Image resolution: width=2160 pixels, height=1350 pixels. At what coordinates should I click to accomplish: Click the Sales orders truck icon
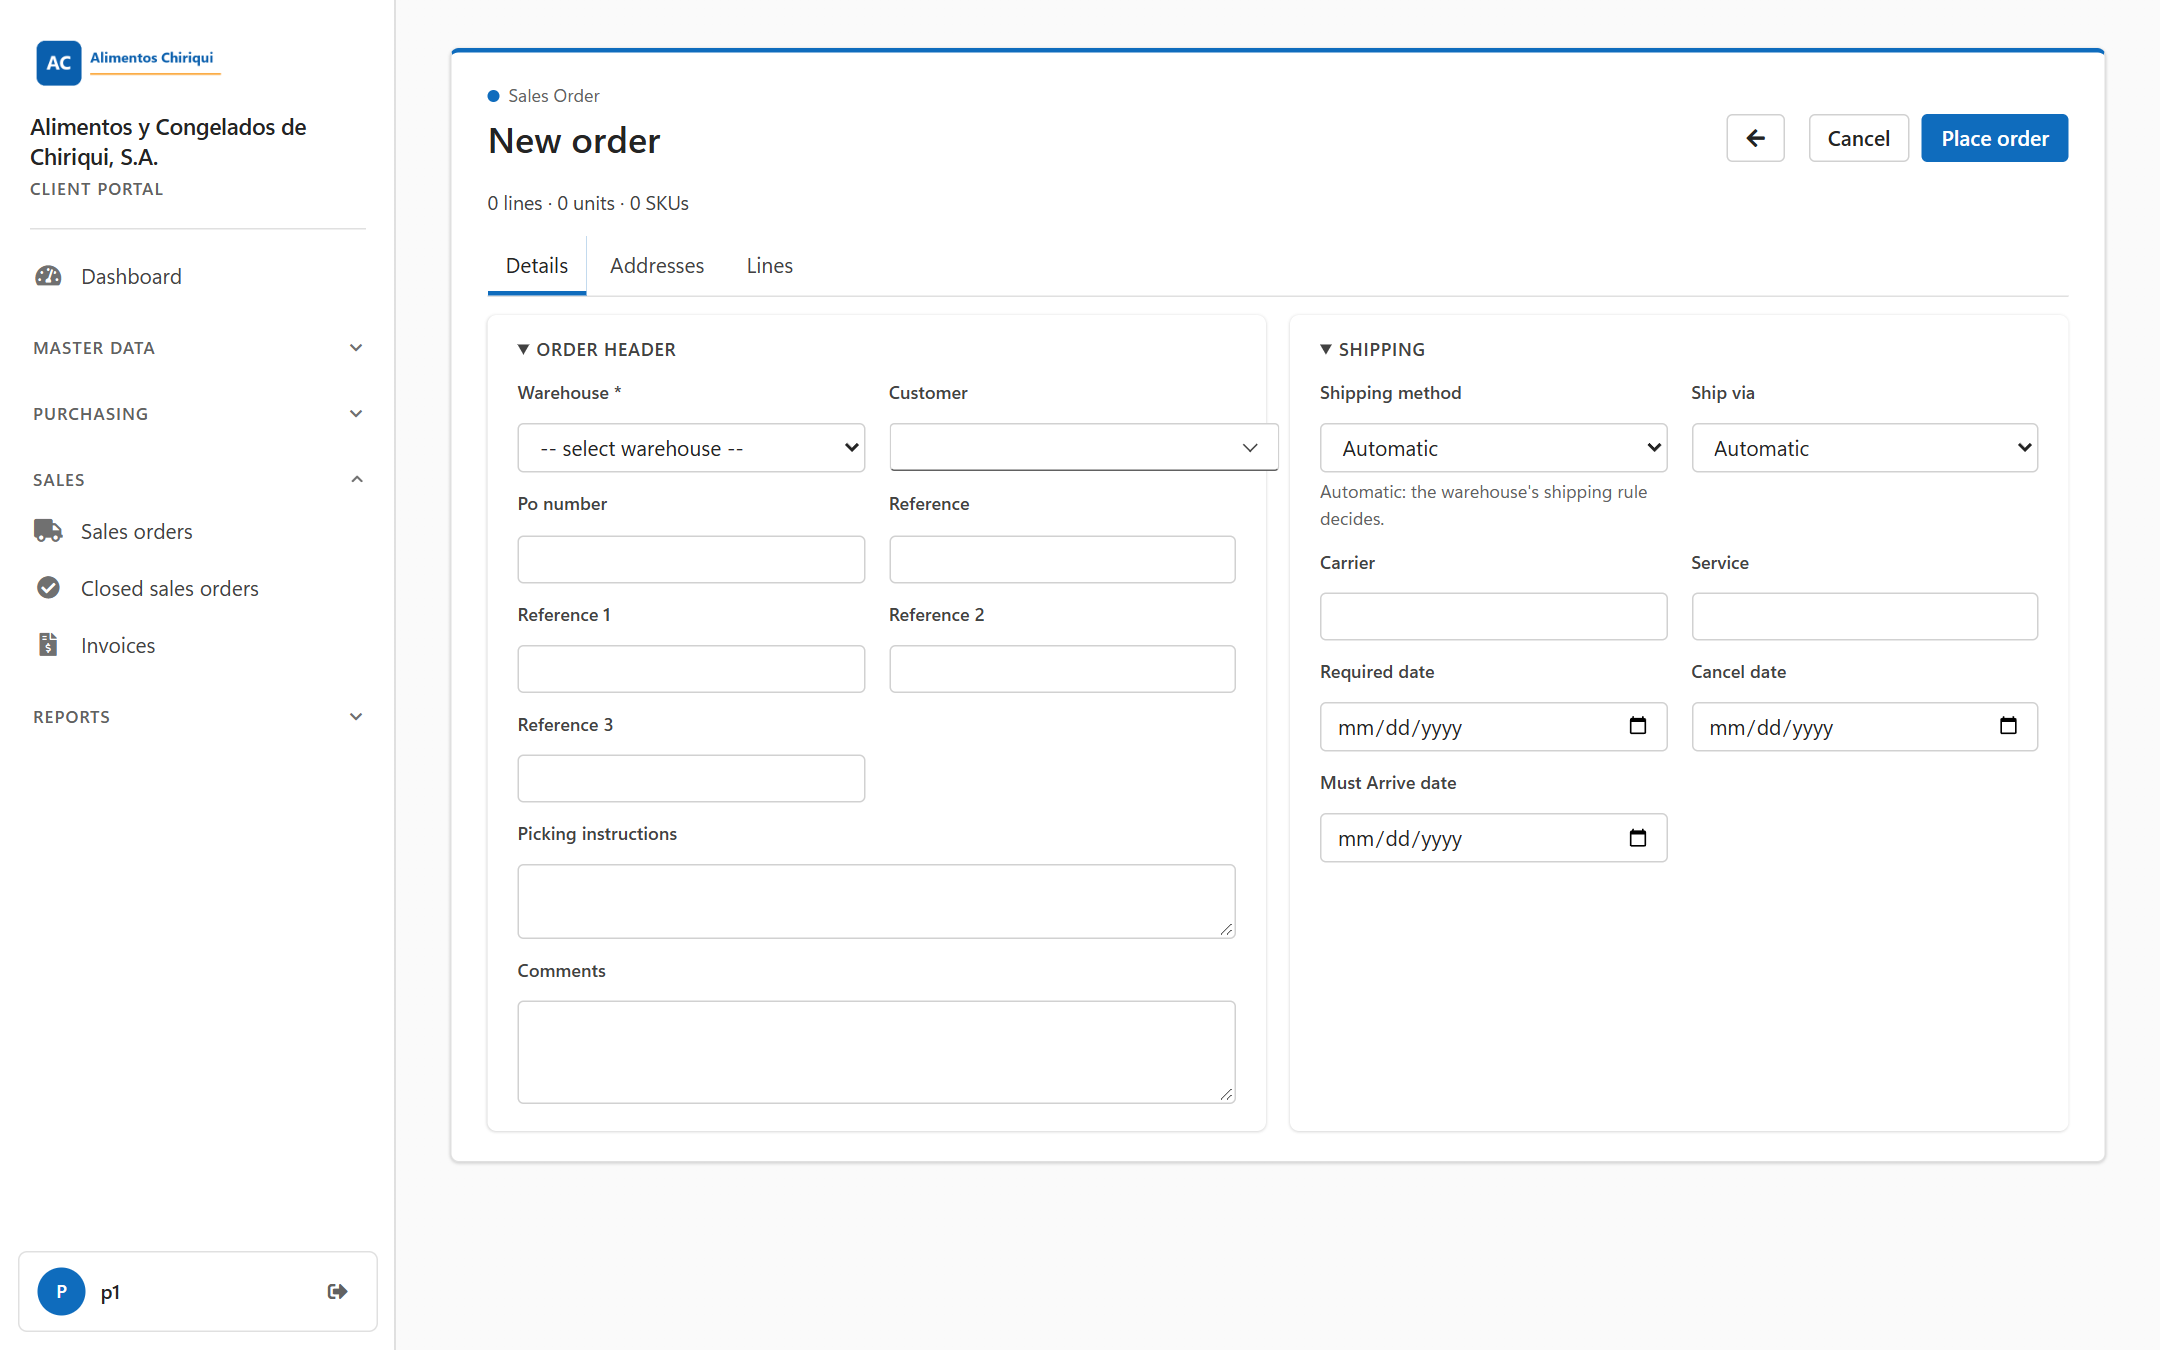click(48, 531)
